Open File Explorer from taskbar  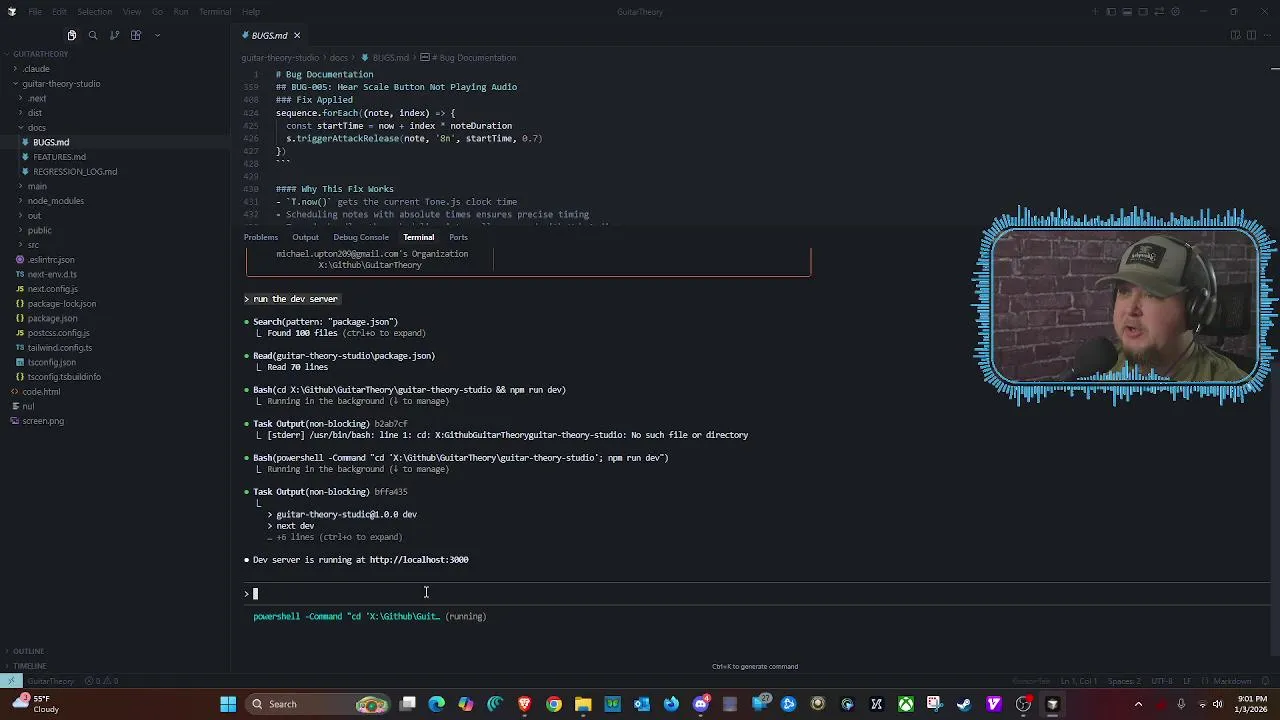583,704
